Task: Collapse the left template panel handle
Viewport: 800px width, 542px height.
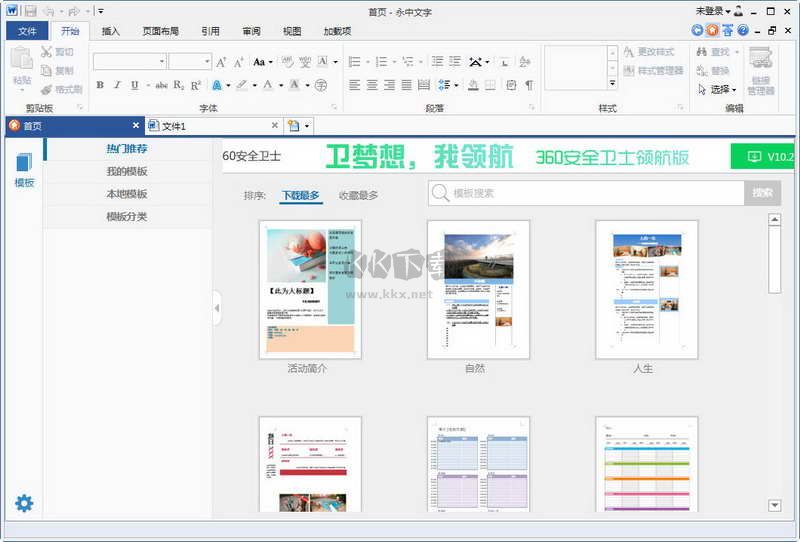Action: click(217, 308)
